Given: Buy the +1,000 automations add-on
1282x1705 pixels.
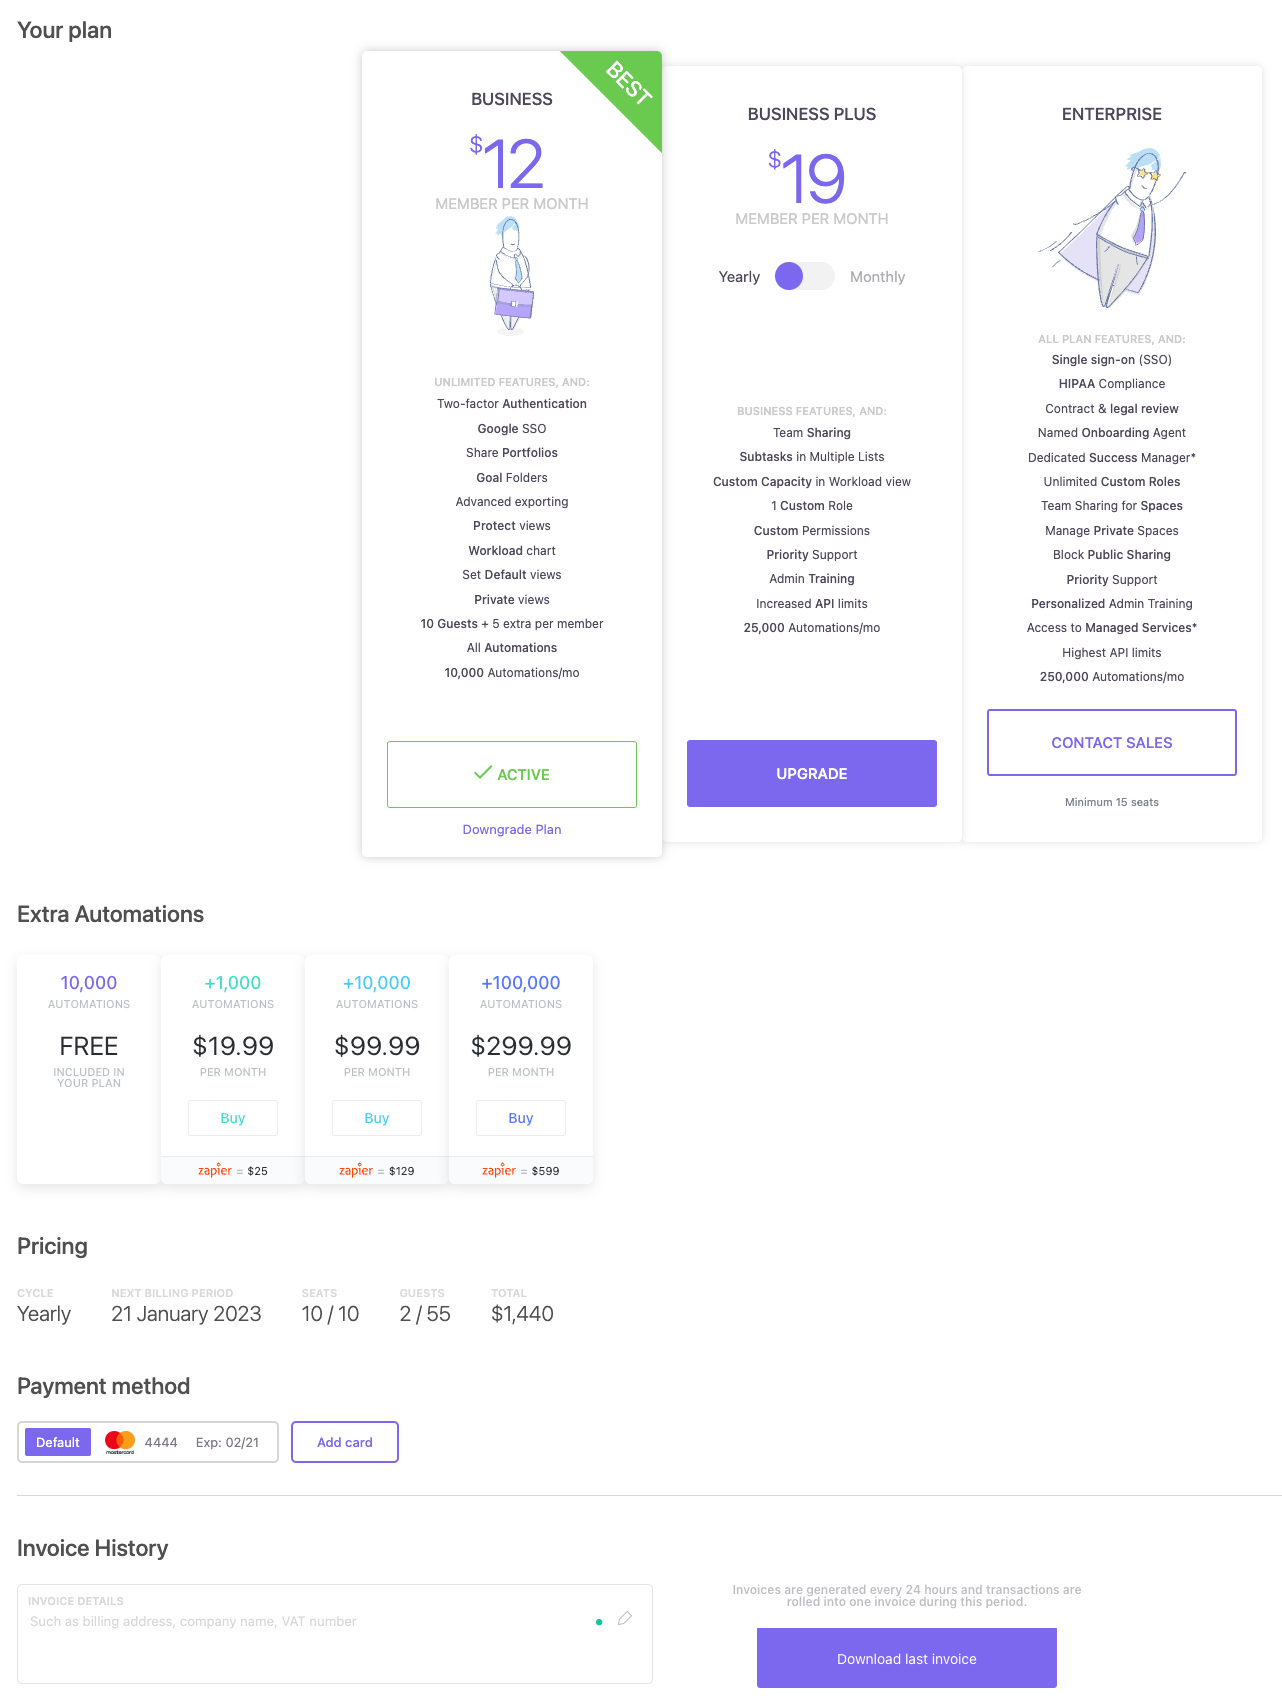Looking at the screenshot, I should (233, 1118).
